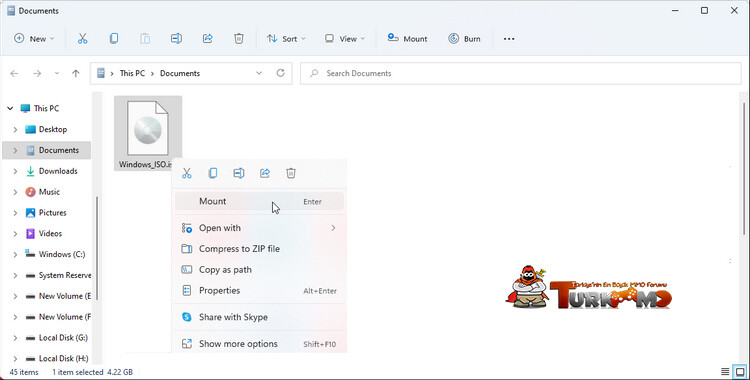
Task: Open the Sort dropdown menu
Action: click(286, 39)
